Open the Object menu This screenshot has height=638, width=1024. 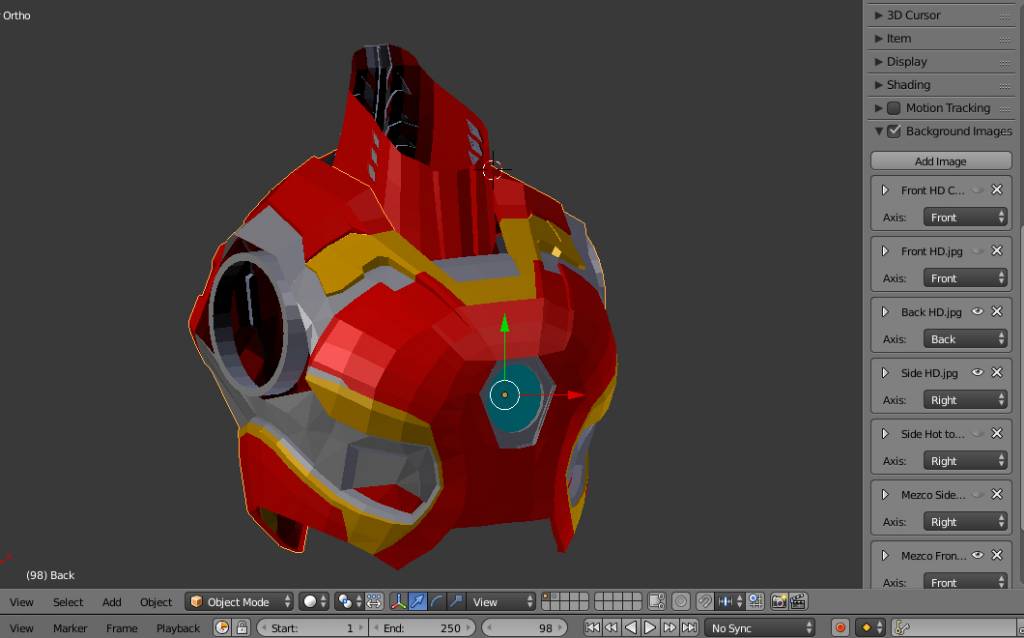coord(156,602)
